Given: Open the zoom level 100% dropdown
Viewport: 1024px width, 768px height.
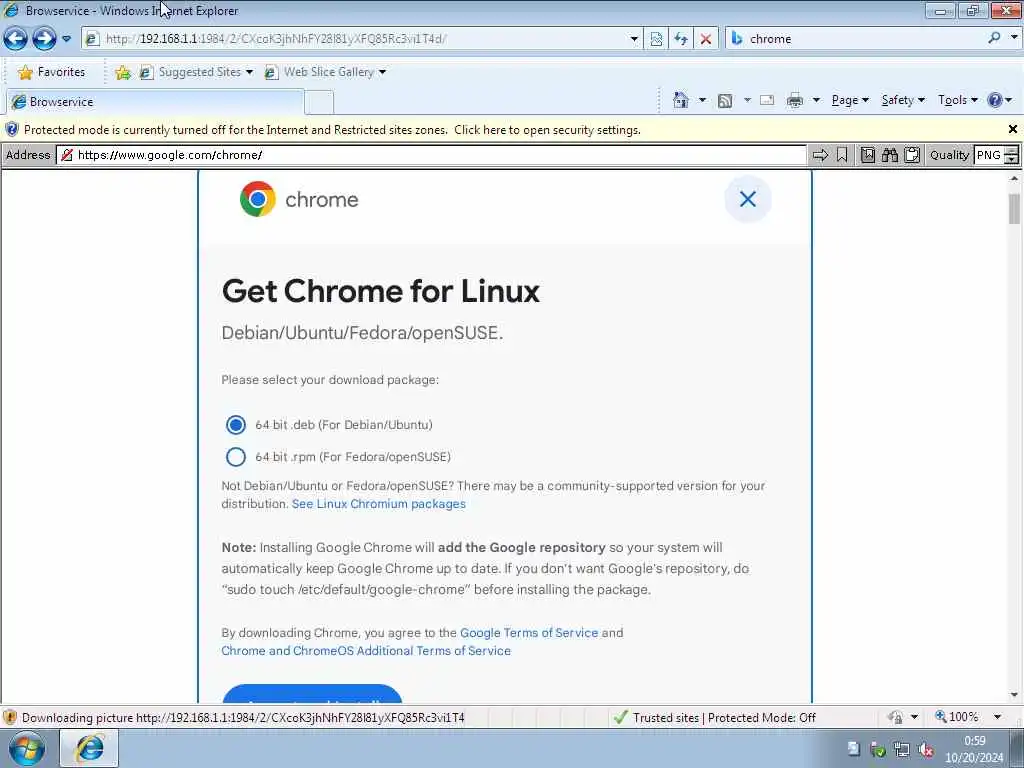Looking at the screenshot, I should pos(997,717).
